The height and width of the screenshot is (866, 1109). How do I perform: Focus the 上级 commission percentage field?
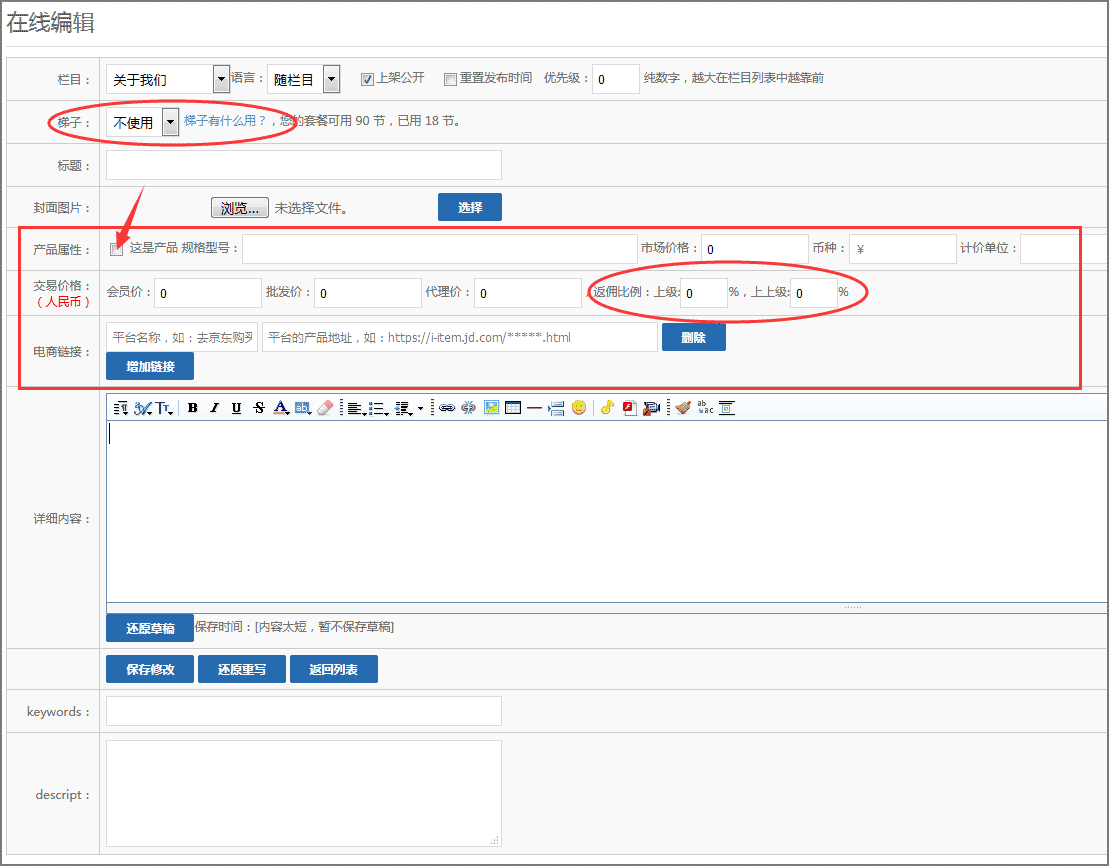coord(704,293)
